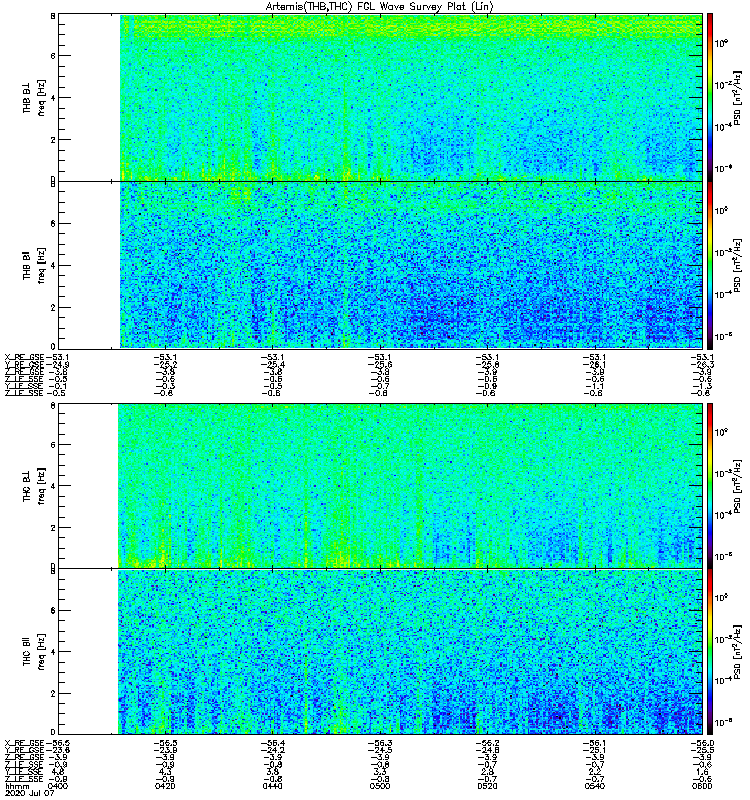Click the color bar beside the THC B-perpendicular panel
The width and height of the screenshot is (750, 800).
click(x=710, y=486)
